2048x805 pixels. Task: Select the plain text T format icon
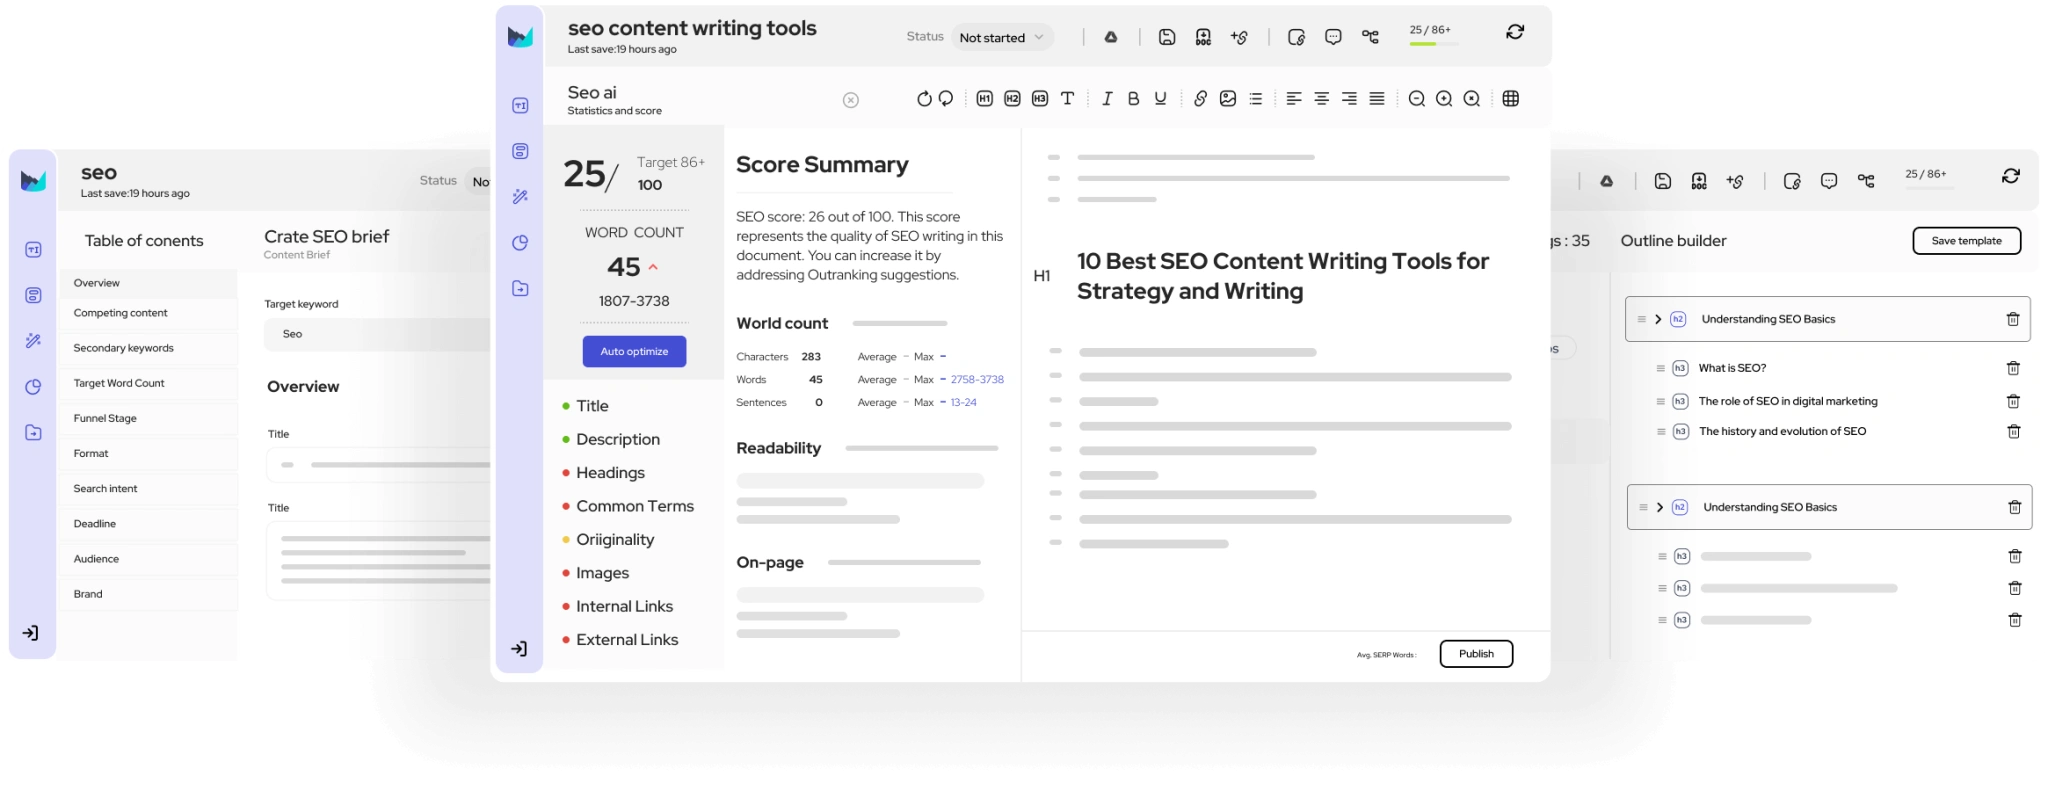point(1067,98)
